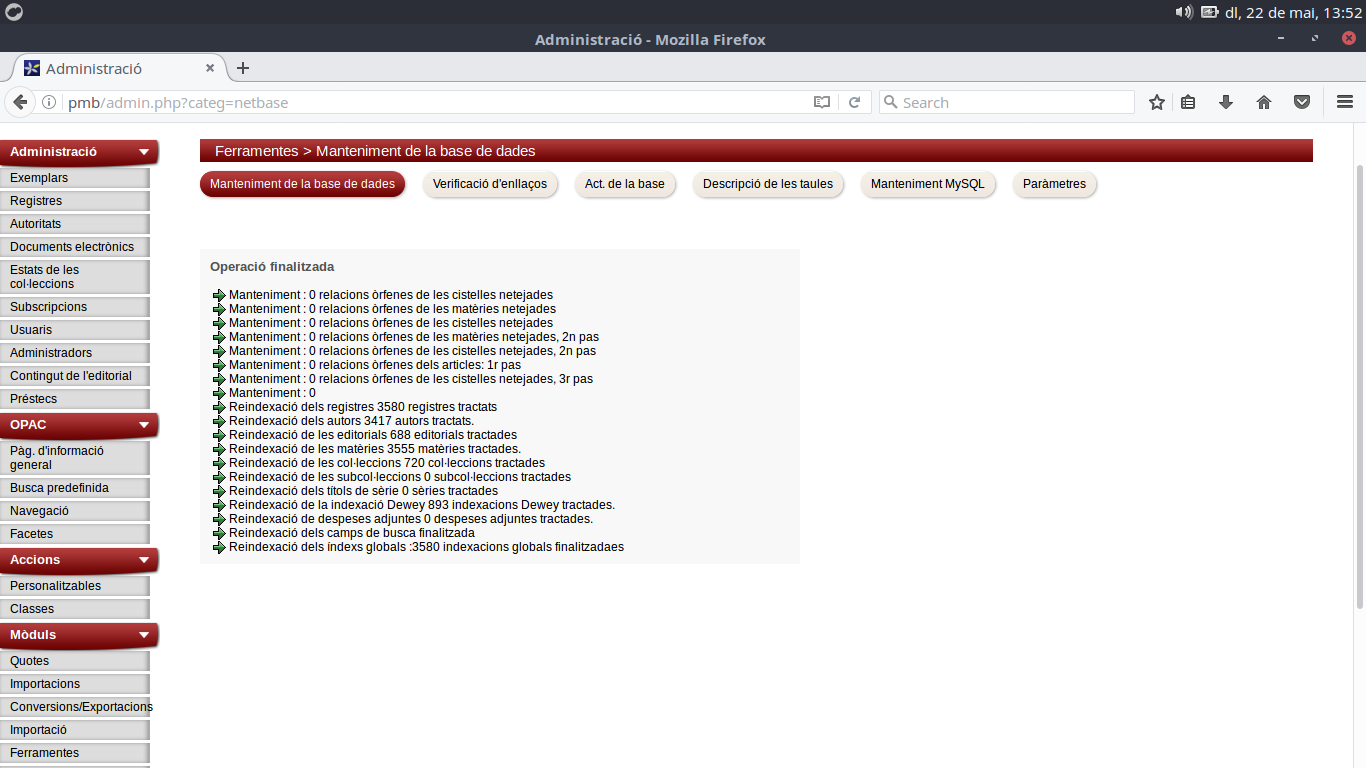Bookmark this page with the star icon
The width and height of the screenshot is (1366, 768).
[1157, 102]
